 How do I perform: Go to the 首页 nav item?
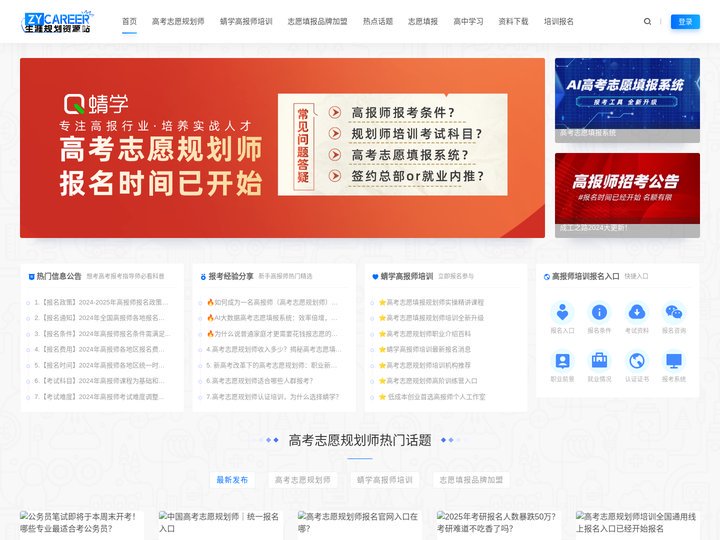129,22
